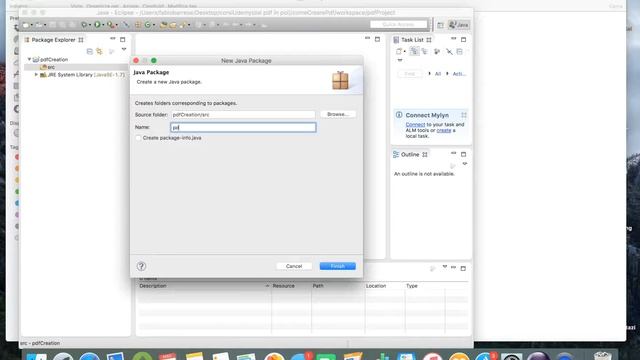The image size is (640, 360).
Task: Expand the JRE System Library node
Action: pos(36,75)
